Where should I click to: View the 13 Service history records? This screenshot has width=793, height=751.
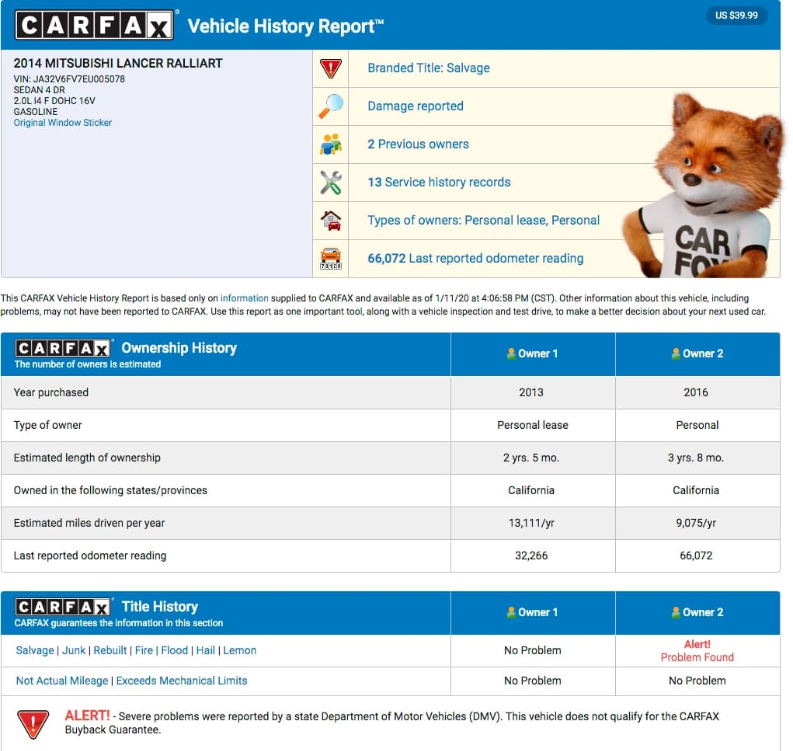[439, 182]
